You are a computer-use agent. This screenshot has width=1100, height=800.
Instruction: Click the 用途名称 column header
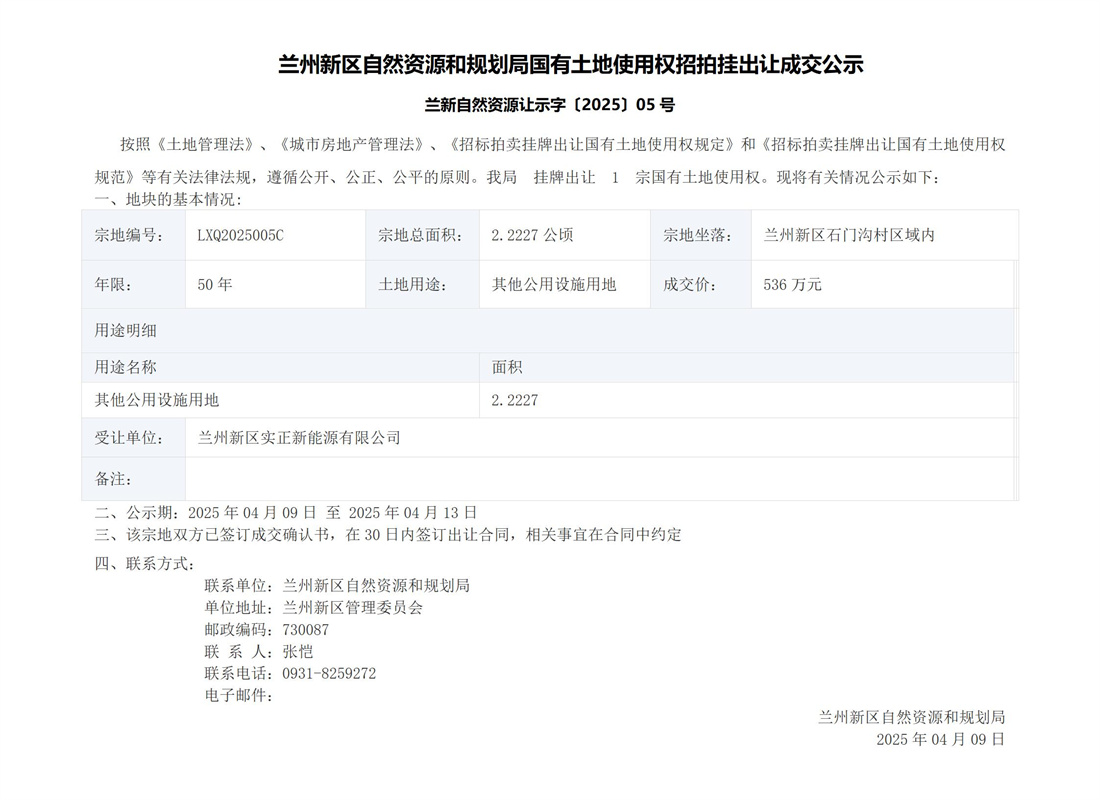pos(126,367)
